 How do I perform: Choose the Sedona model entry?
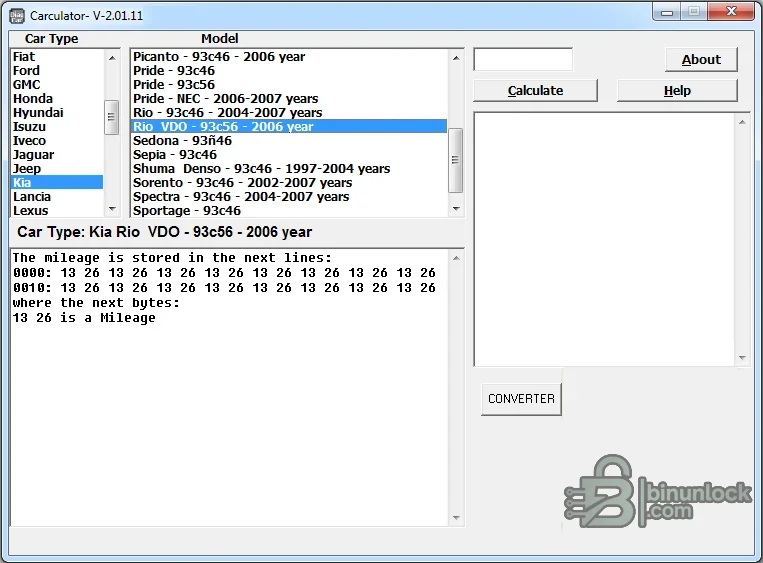289,141
